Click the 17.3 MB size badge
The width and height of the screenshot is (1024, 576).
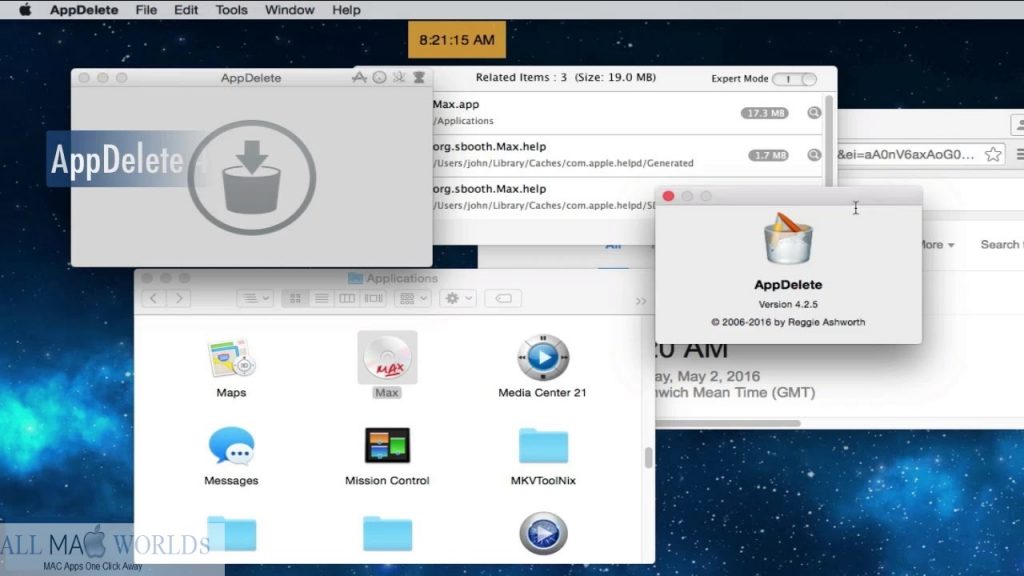click(x=764, y=113)
